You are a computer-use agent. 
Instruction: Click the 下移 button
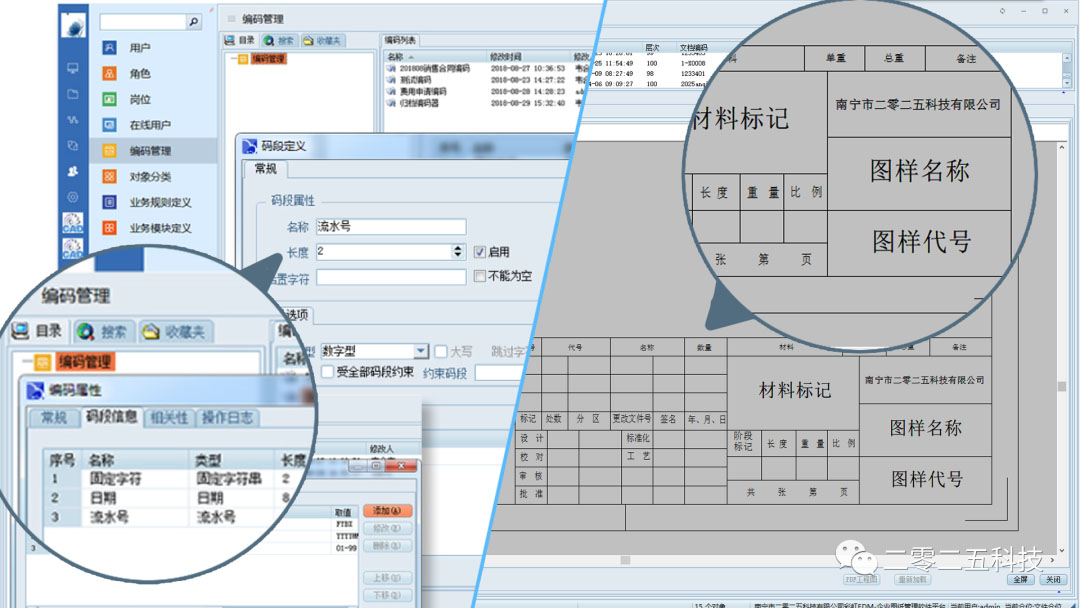coord(386,595)
